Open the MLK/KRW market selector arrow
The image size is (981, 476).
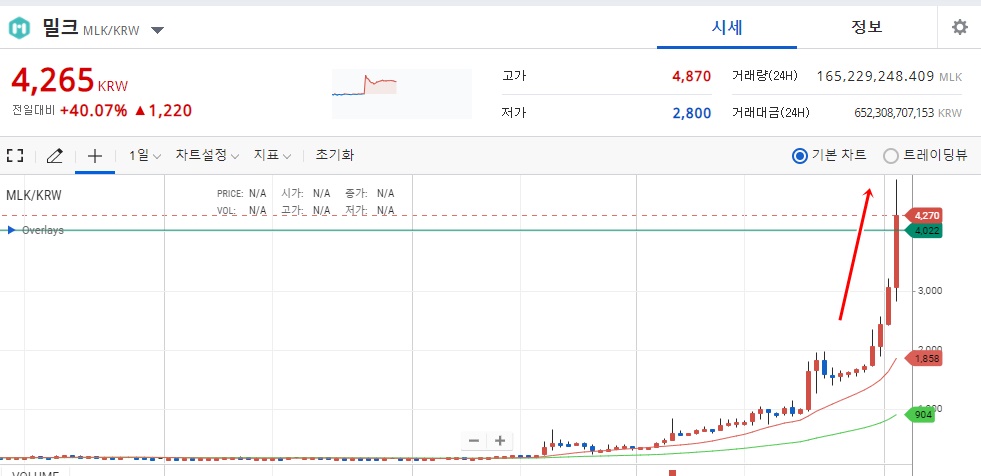click(x=158, y=30)
